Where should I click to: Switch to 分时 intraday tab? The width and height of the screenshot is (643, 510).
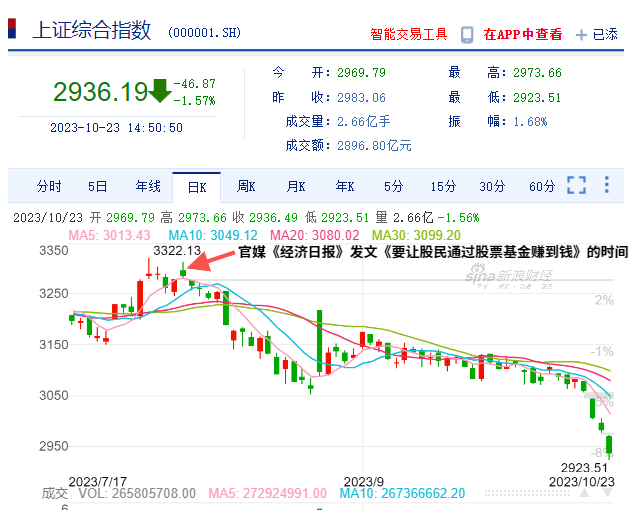point(49,187)
